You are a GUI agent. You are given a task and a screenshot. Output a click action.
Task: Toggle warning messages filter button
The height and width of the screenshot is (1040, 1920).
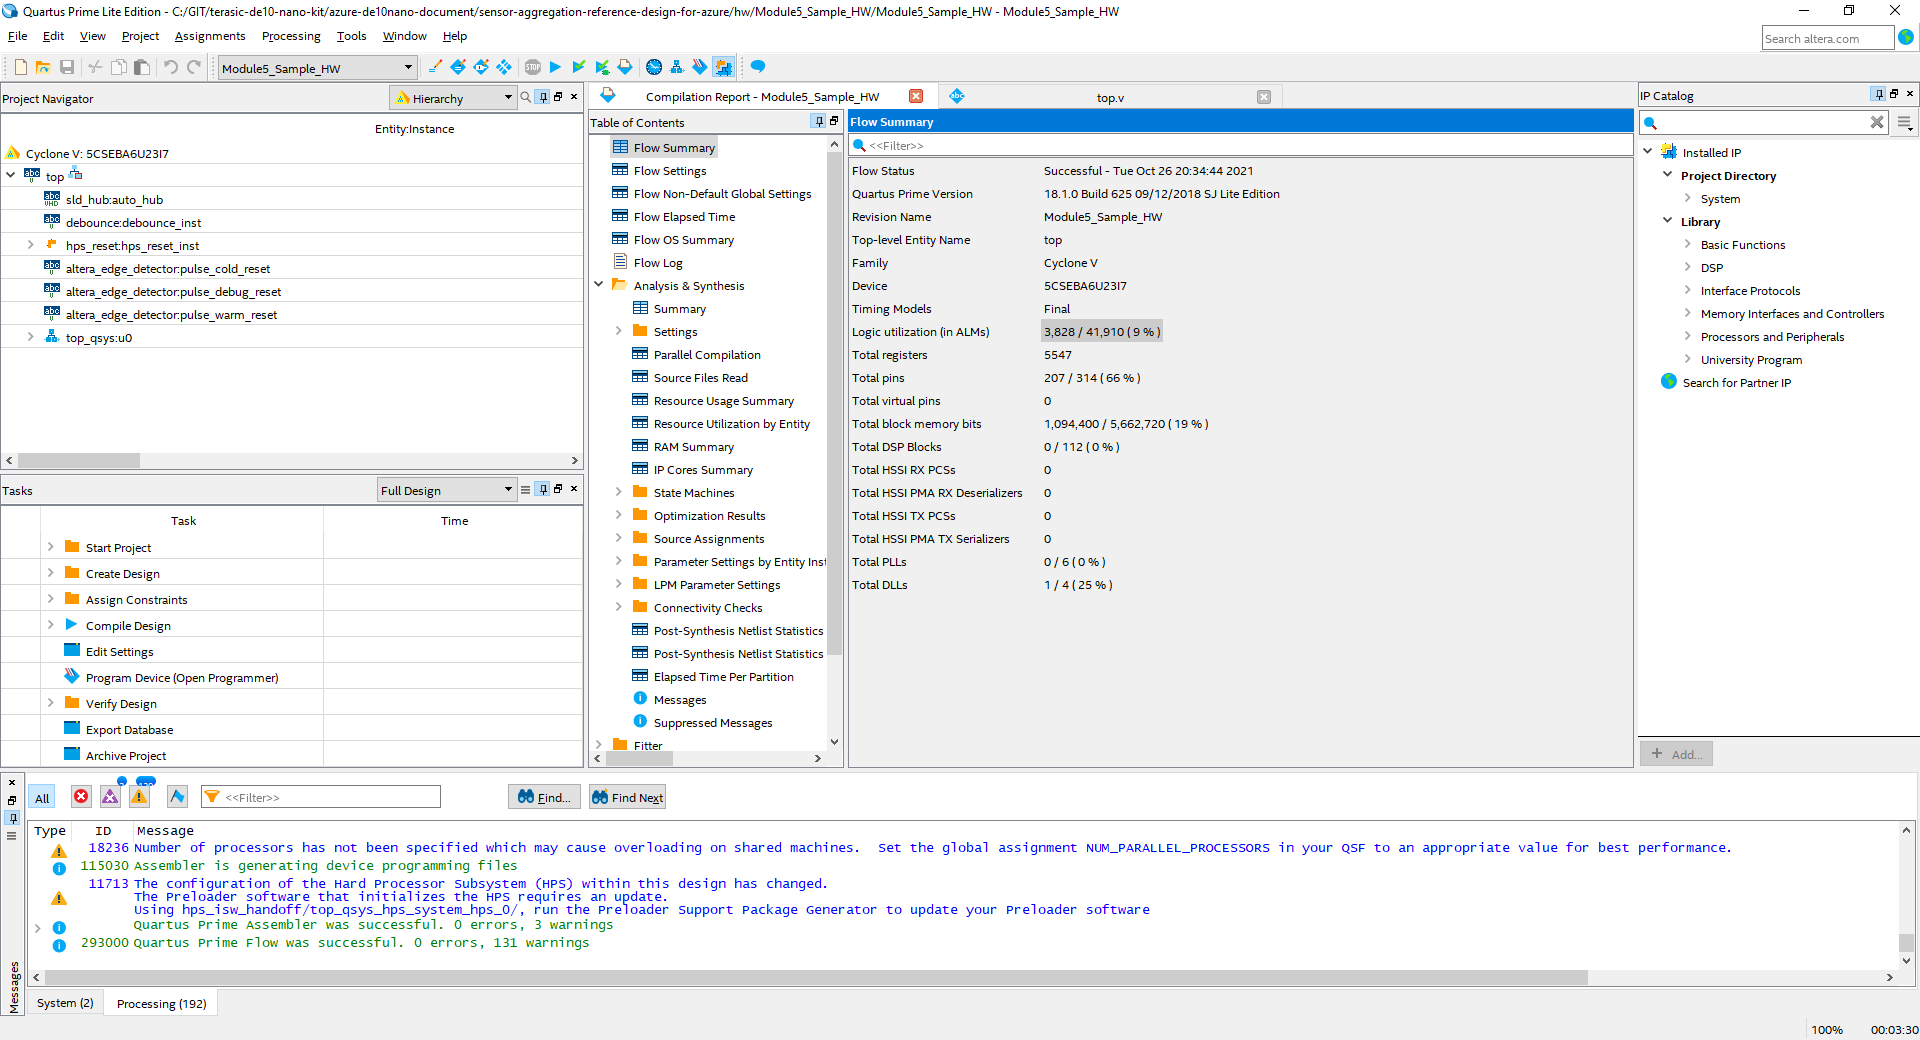pos(139,797)
